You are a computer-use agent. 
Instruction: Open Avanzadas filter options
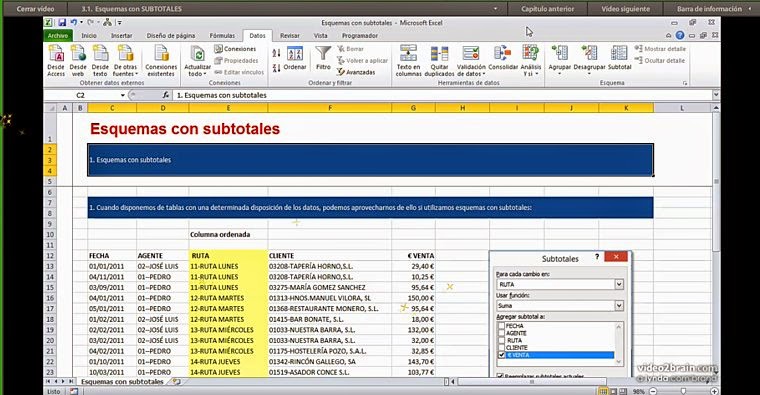(x=356, y=72)
